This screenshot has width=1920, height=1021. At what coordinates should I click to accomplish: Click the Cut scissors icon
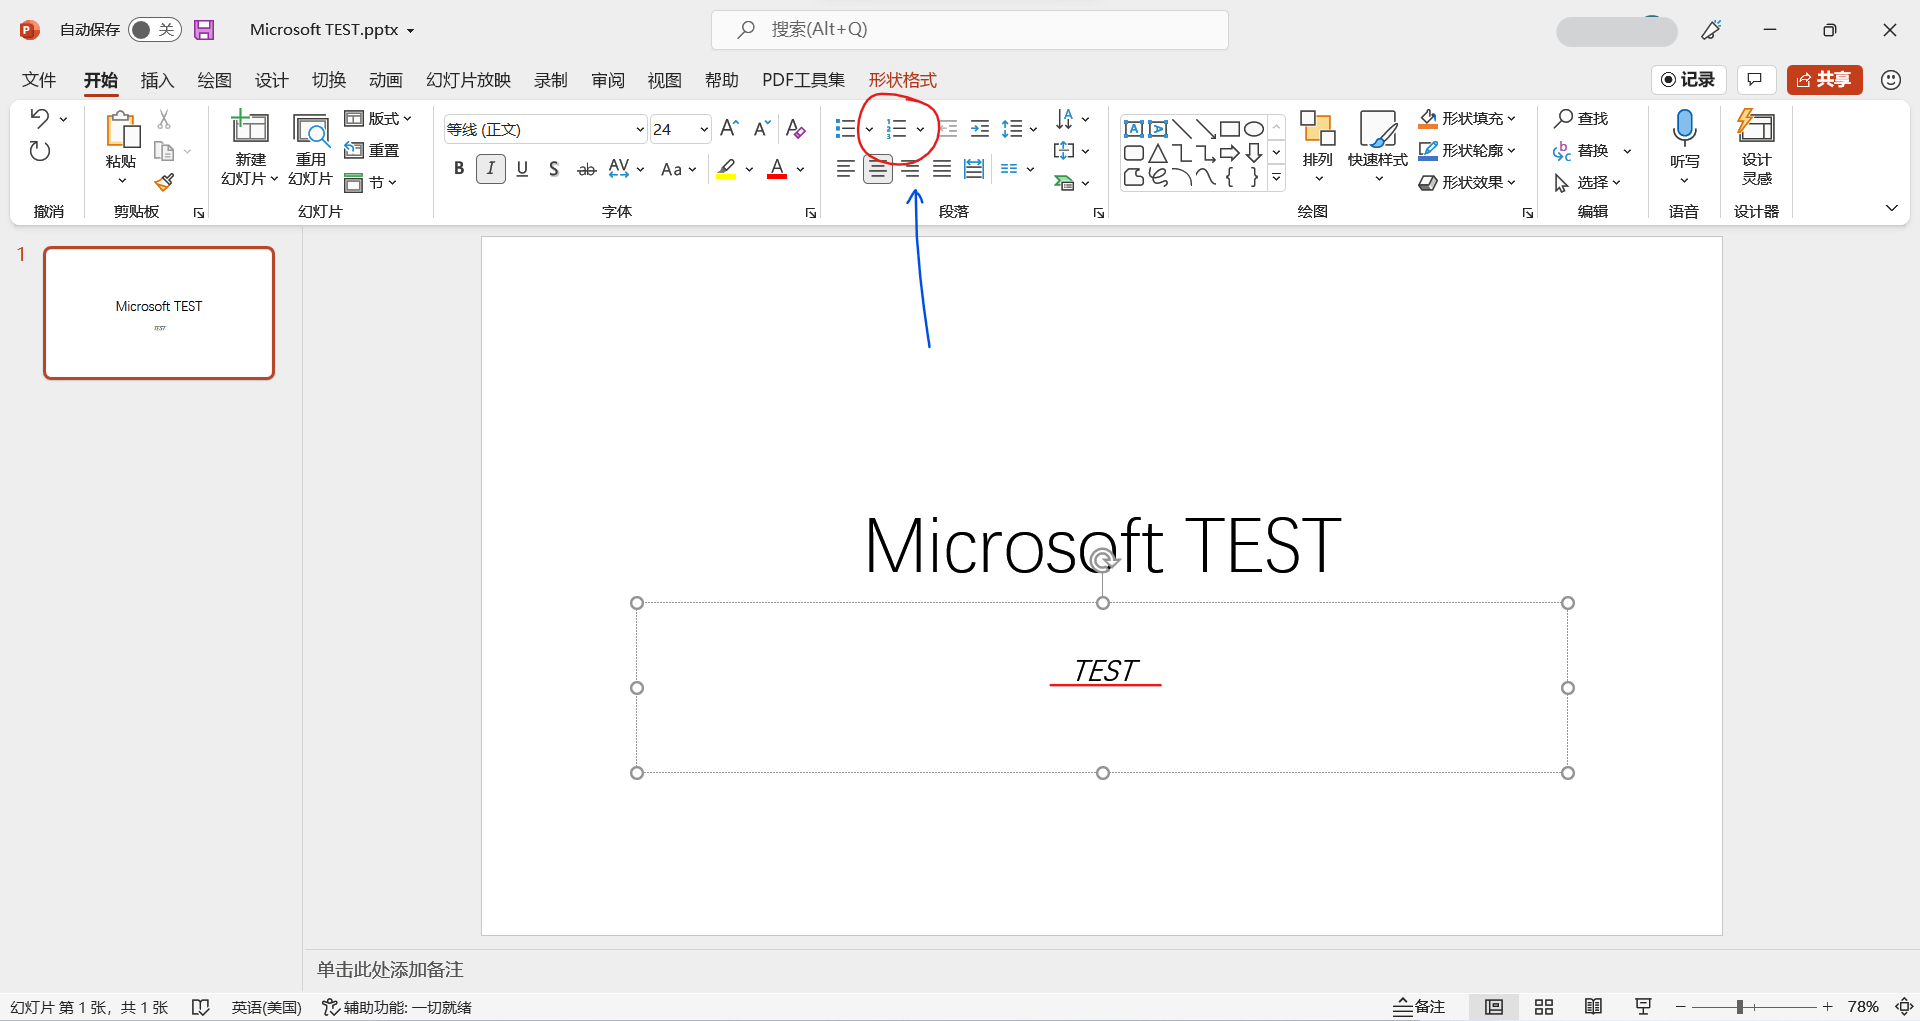(165, 119)
